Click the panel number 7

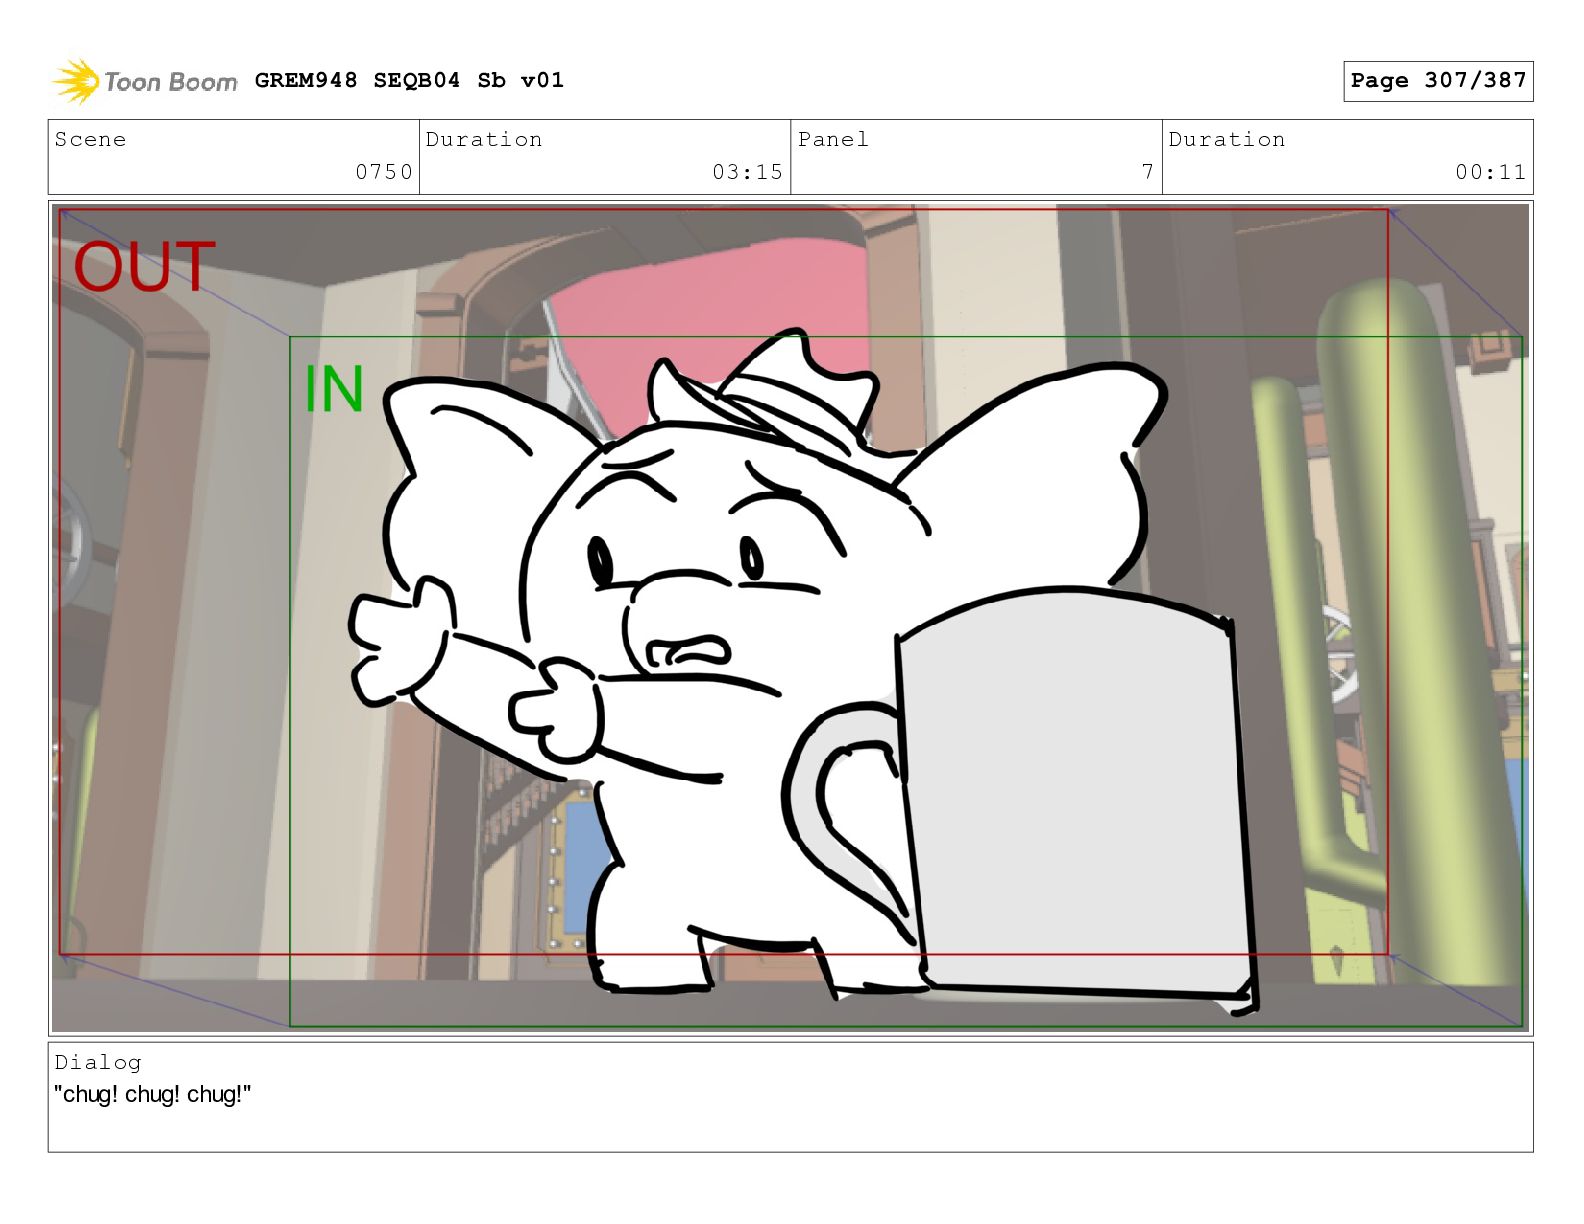coord(1148,172)
